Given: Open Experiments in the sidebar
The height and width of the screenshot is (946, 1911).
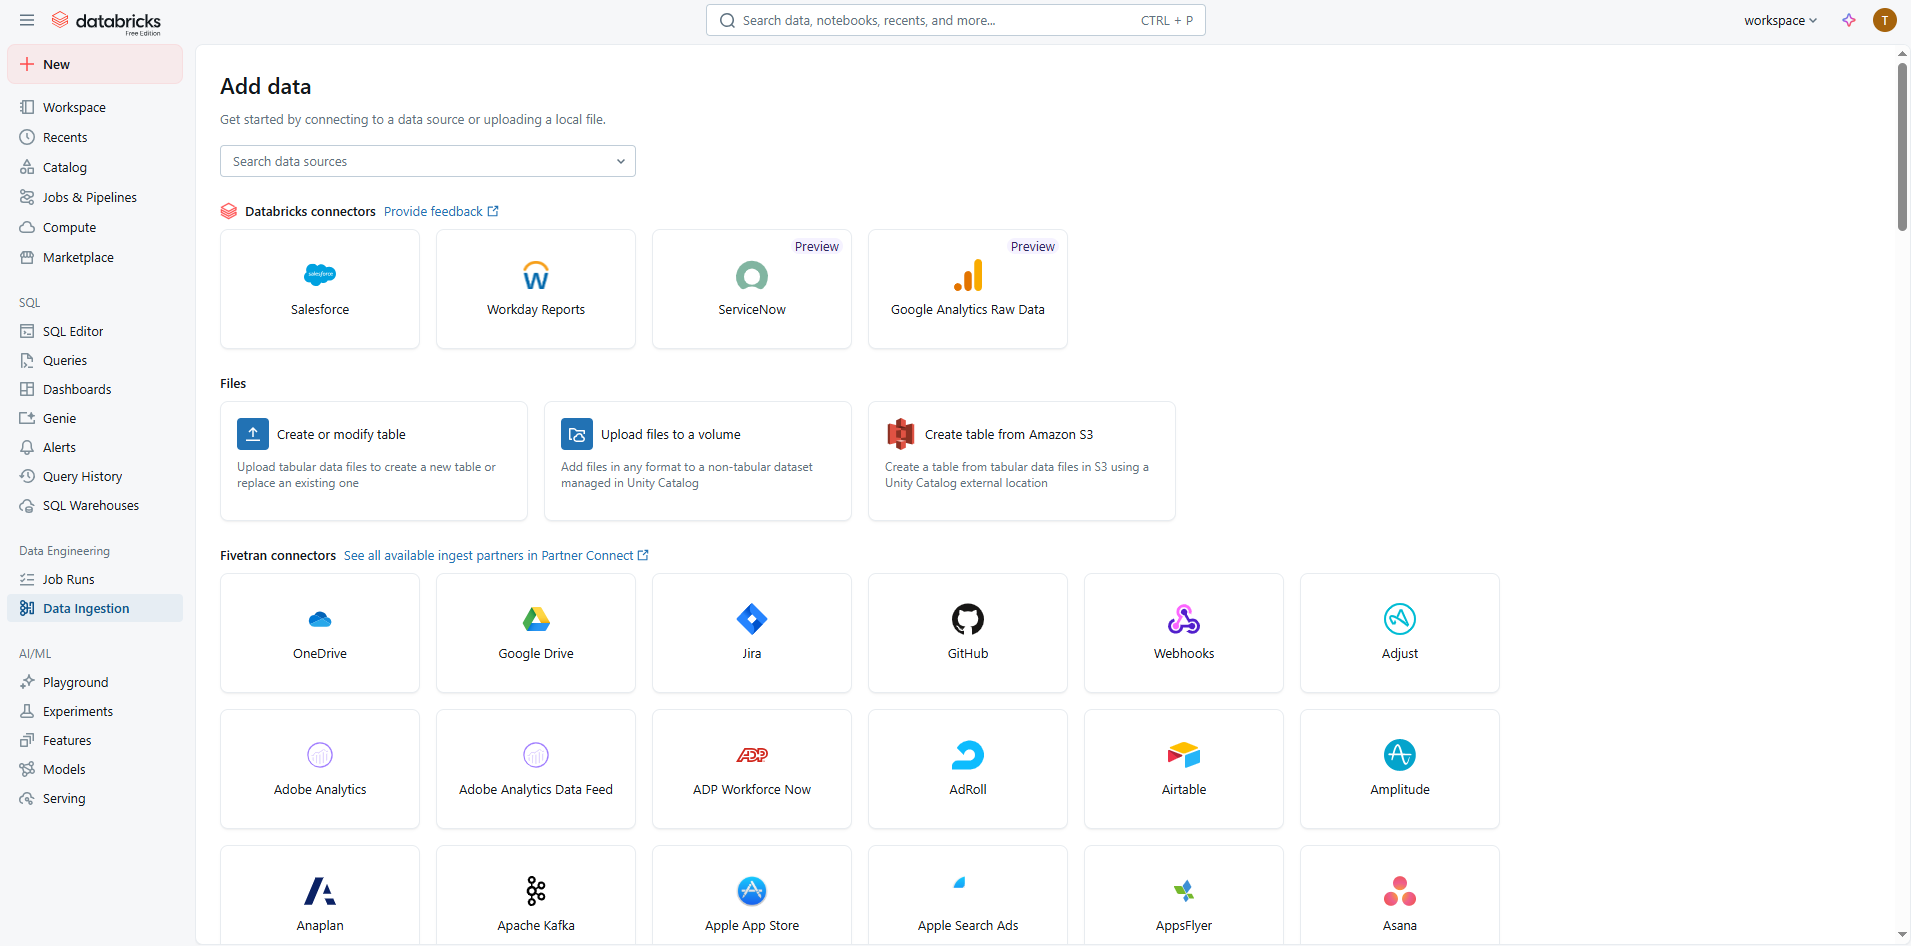Looking at the screenshot, I should 95,711.
